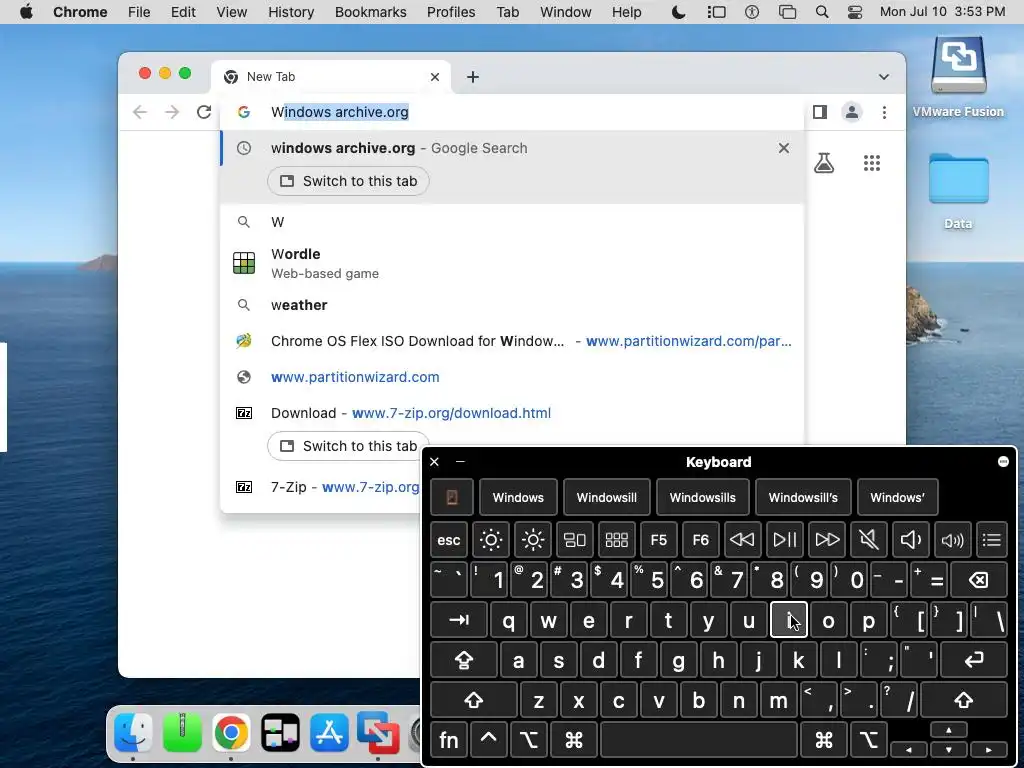This screenshot has width=1024, height=768.
Task: Toggle the caps lock key
Action: 464,660
